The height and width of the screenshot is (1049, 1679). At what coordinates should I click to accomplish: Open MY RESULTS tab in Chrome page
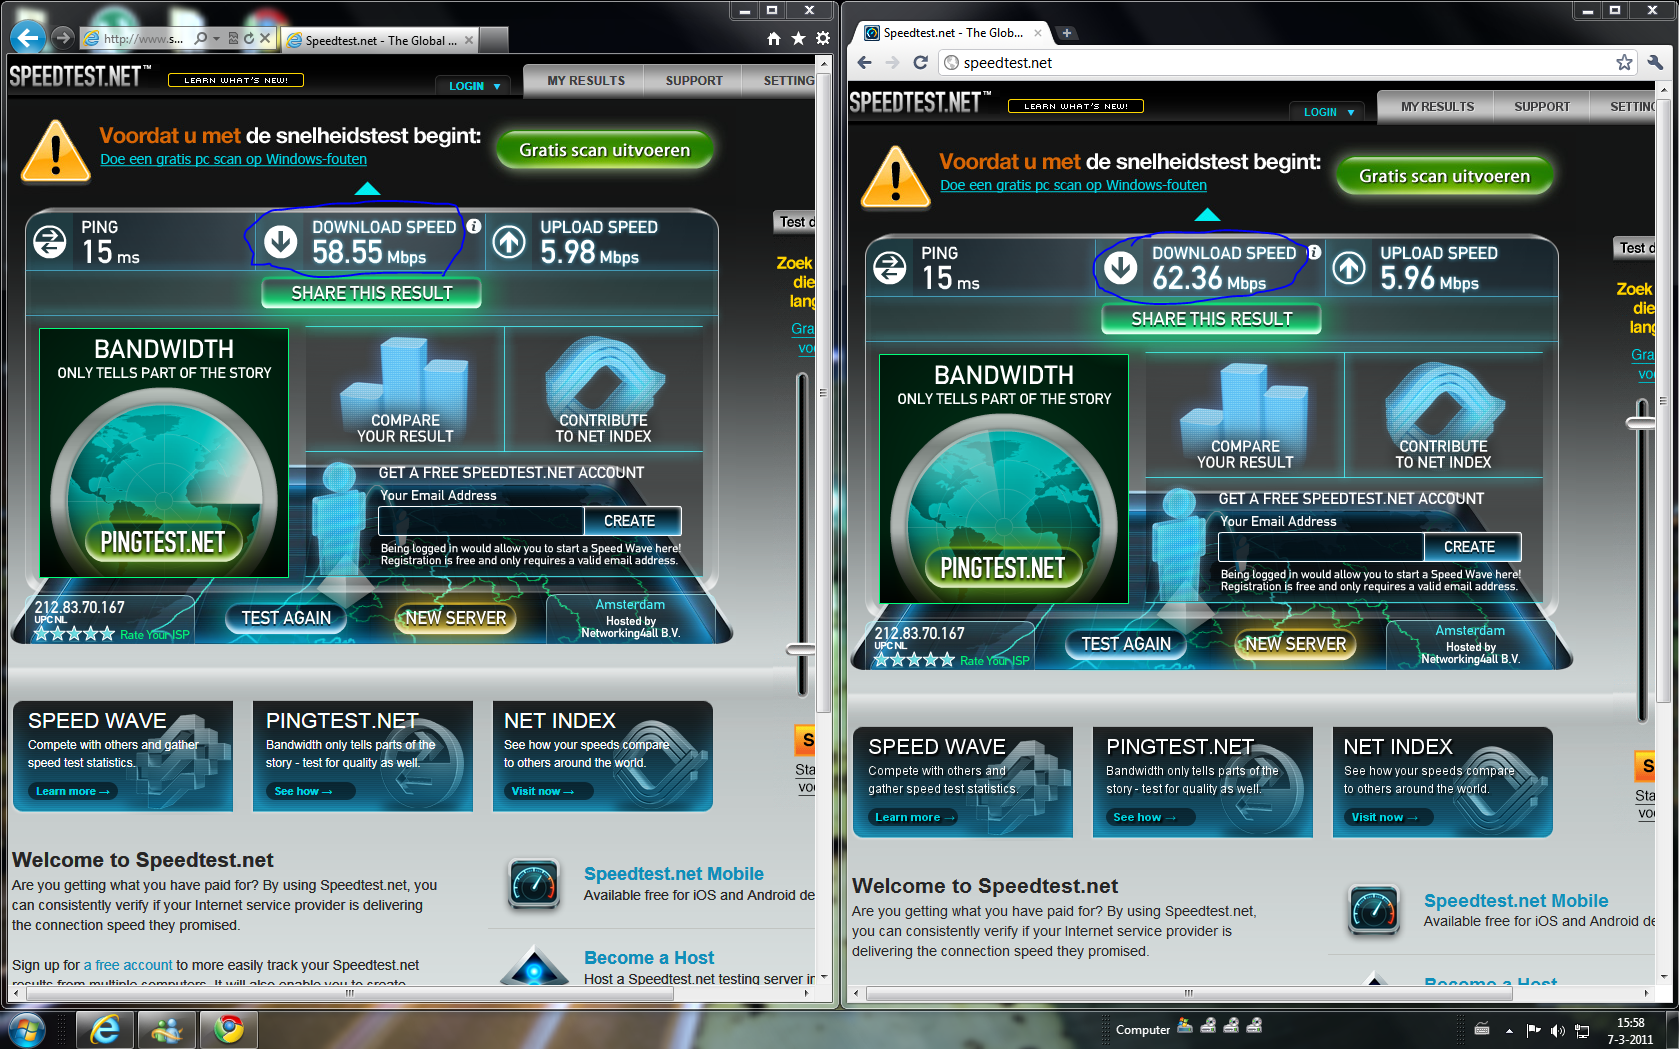point(1437,107)
